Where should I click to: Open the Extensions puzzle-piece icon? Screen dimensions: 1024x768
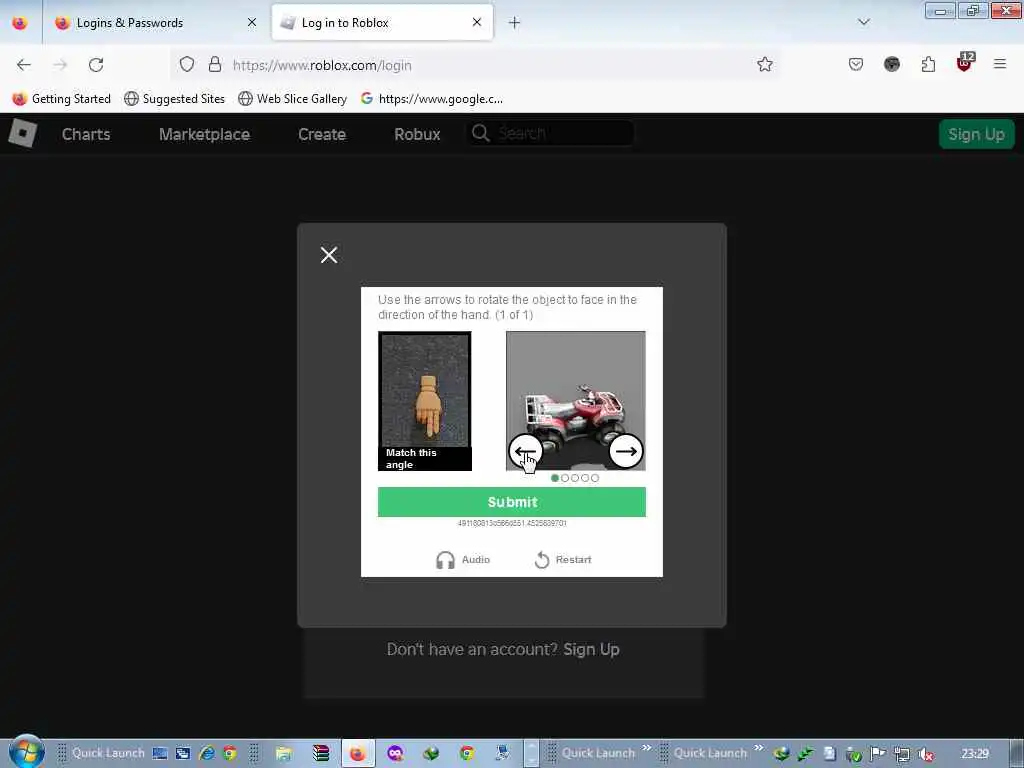(x=928, y=65)
